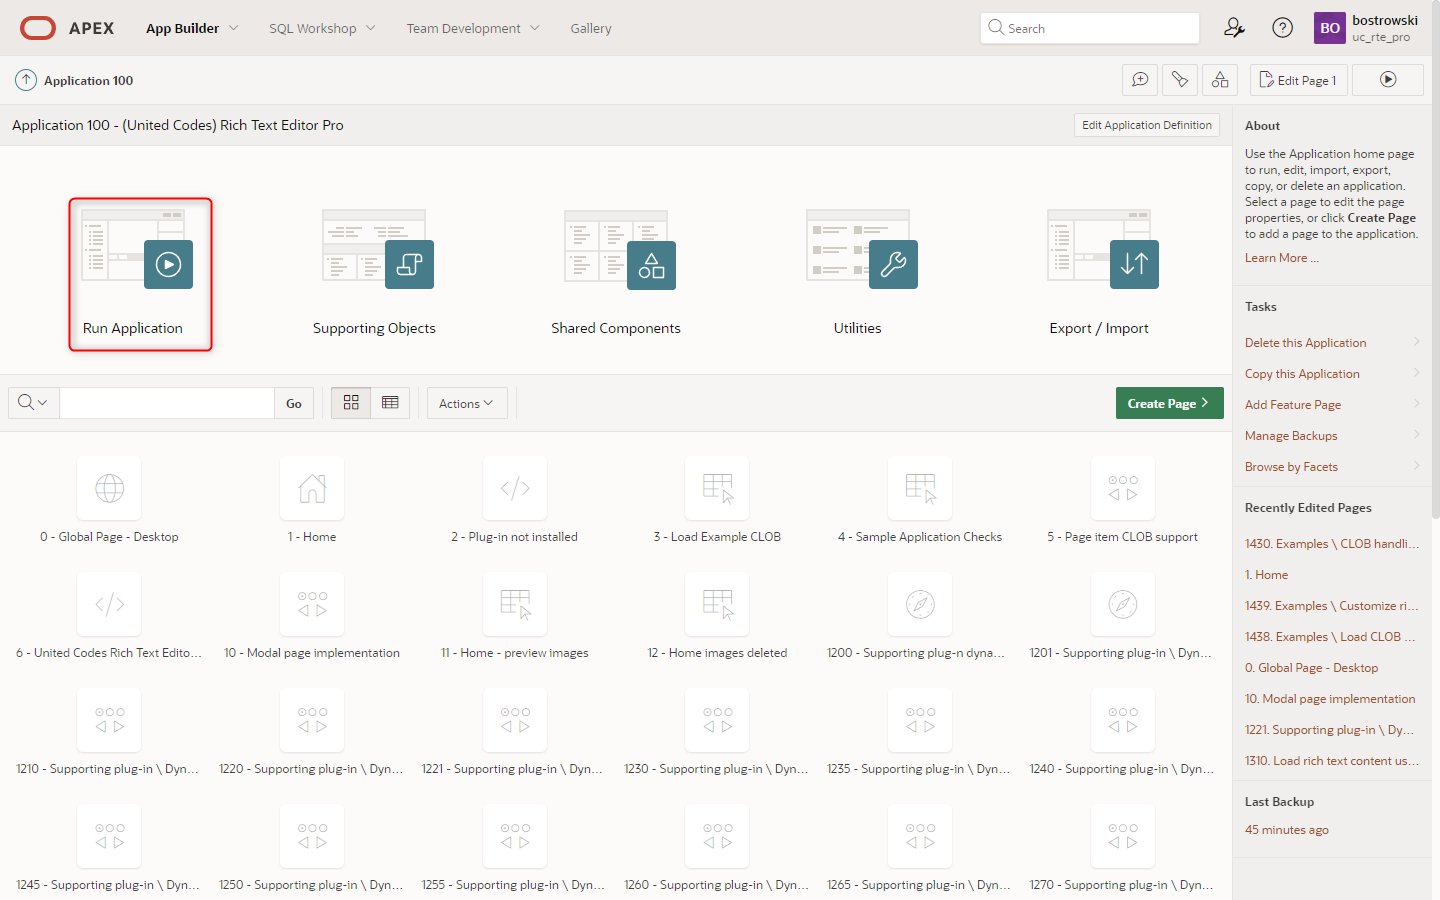Open page 4 - Sample Application Checks
This screenshot has height=900, width=1440.
(x=920, y=502)
